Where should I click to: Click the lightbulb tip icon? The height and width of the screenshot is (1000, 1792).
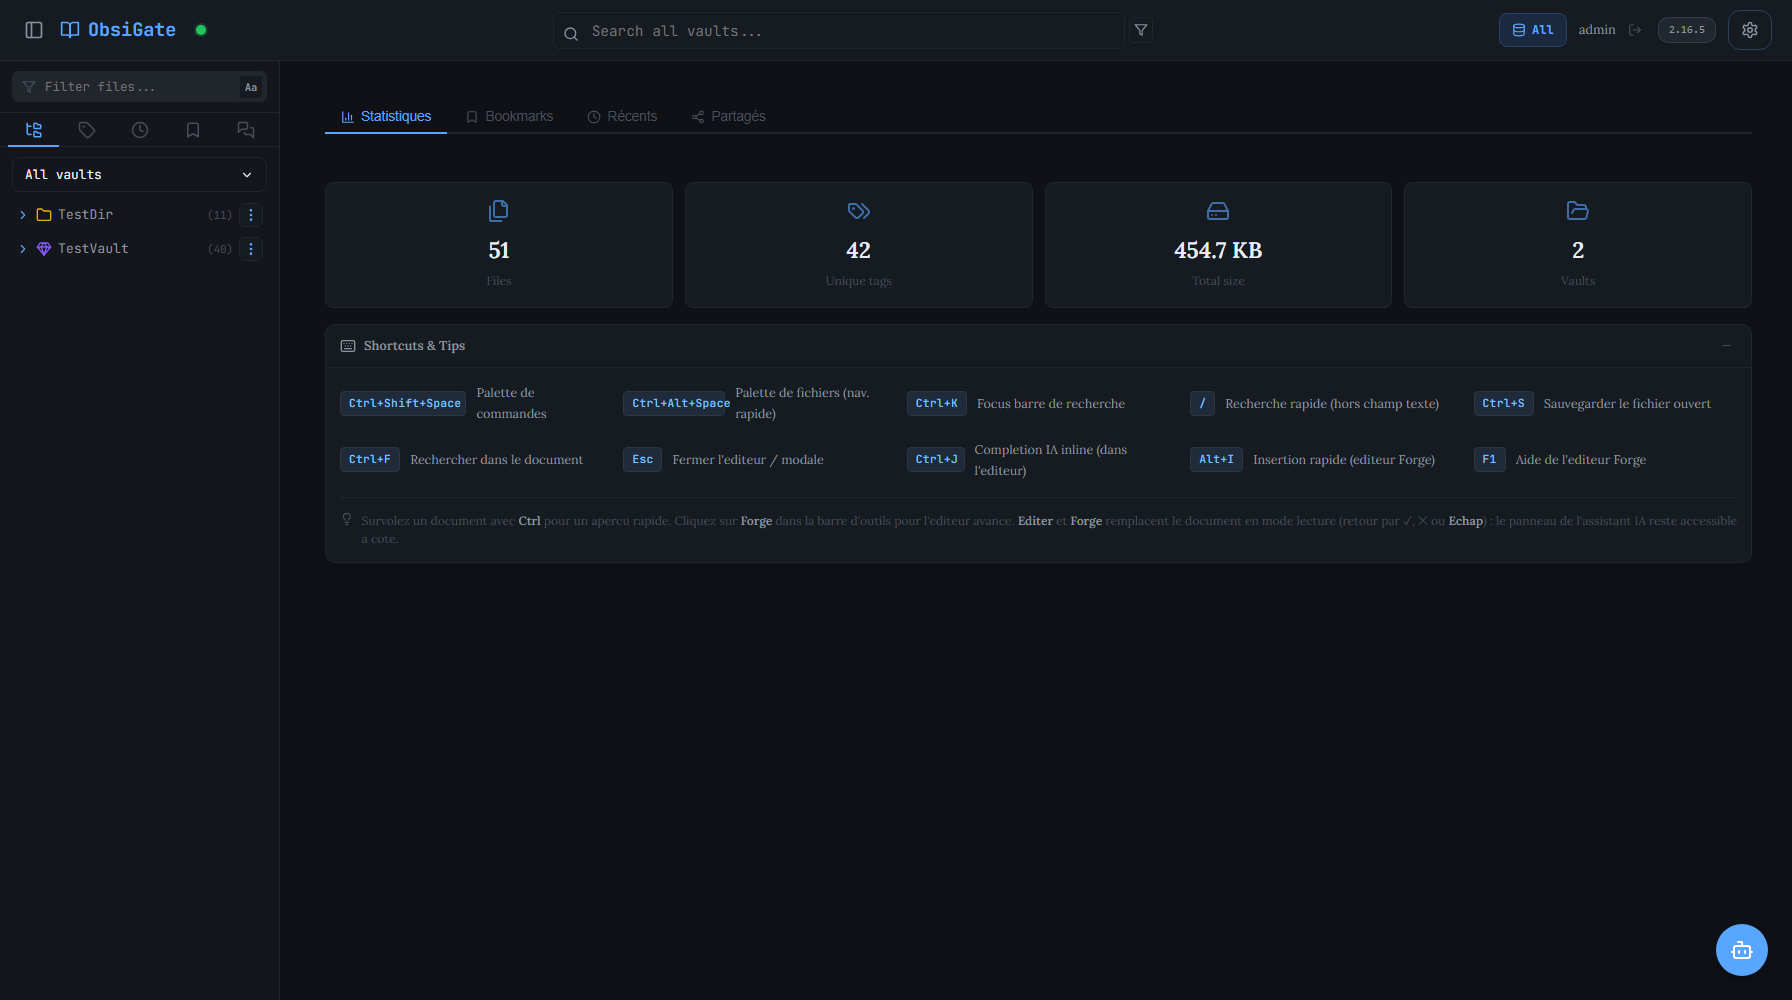click(x=347, y=519)
